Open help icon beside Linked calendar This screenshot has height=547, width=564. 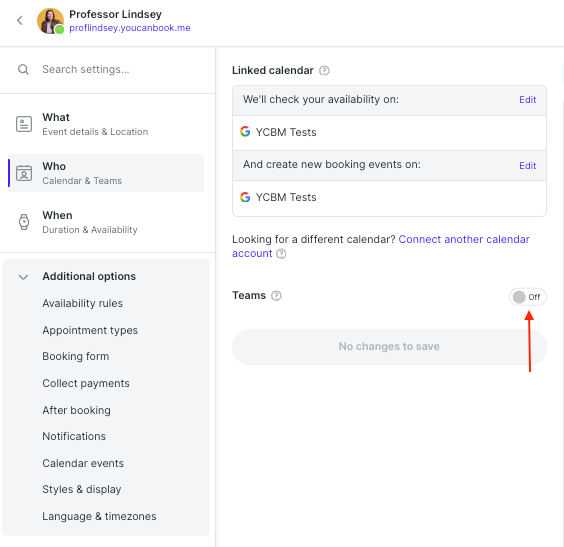[324, 70]
